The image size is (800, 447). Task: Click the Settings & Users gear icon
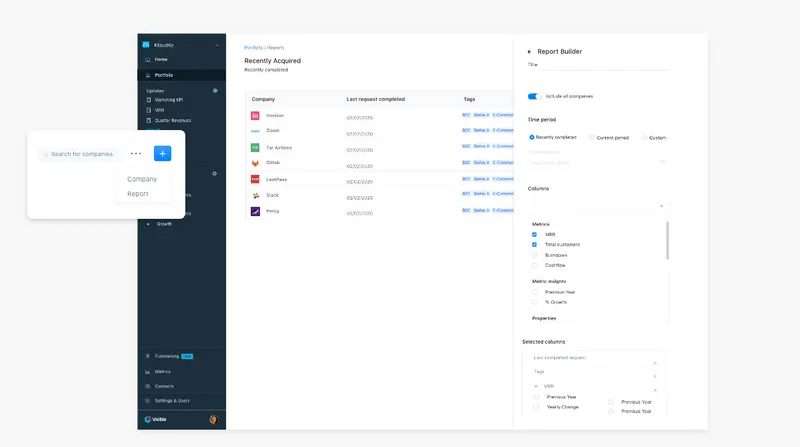[148, 401]
